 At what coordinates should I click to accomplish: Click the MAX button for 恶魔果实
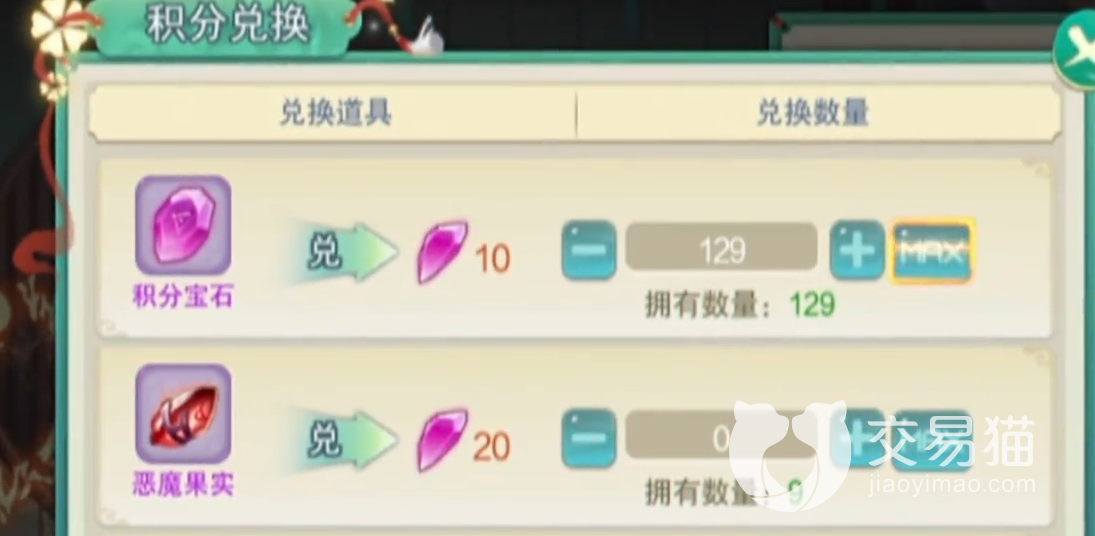coord(933,439)
